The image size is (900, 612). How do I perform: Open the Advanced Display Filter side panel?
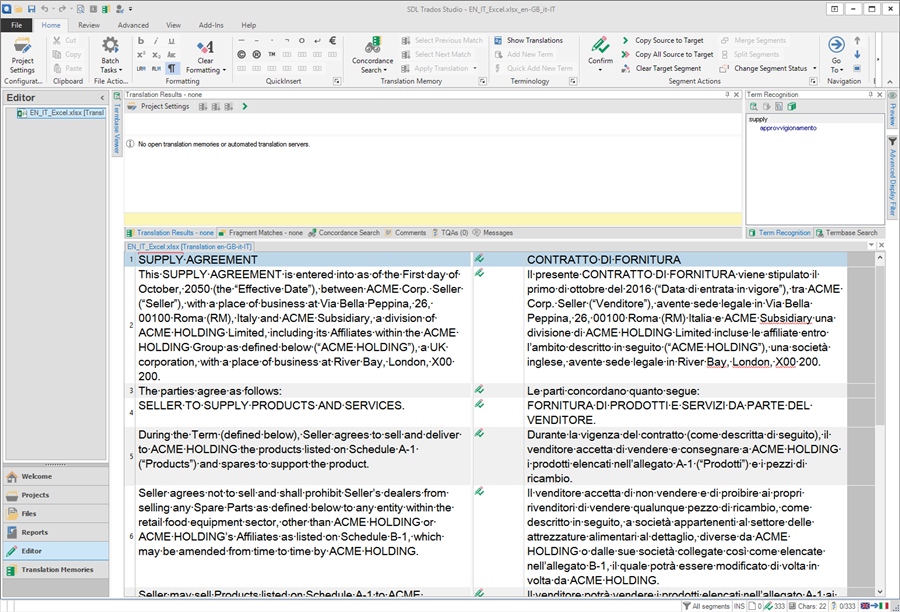coord(893,177)
